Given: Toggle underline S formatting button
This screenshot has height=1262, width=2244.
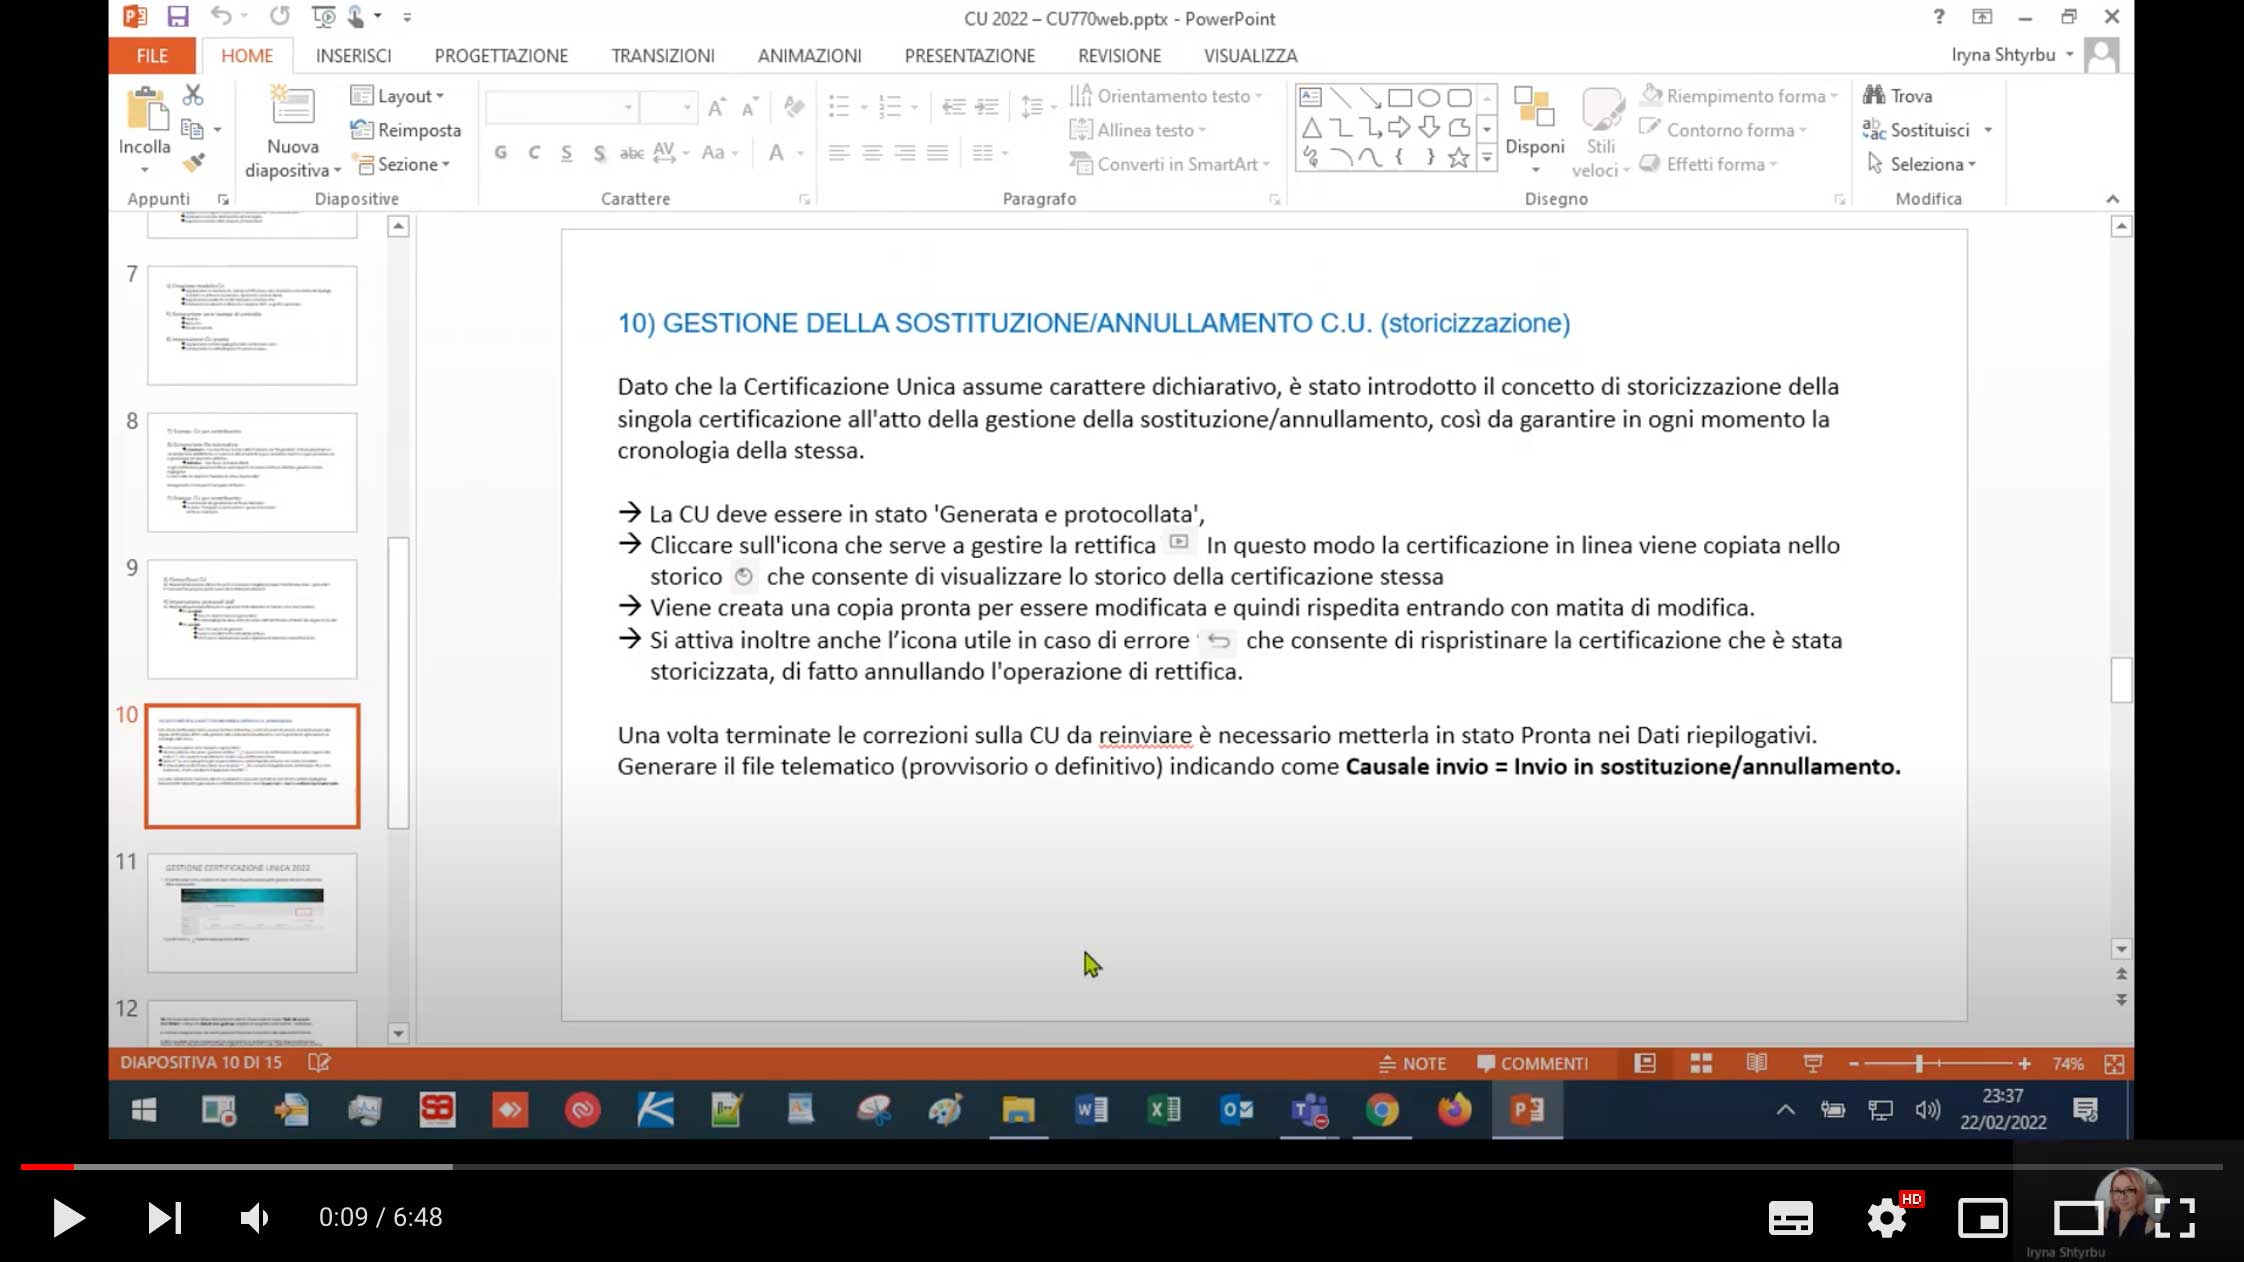Looking at the screenshot, I should tap(567, 152).
